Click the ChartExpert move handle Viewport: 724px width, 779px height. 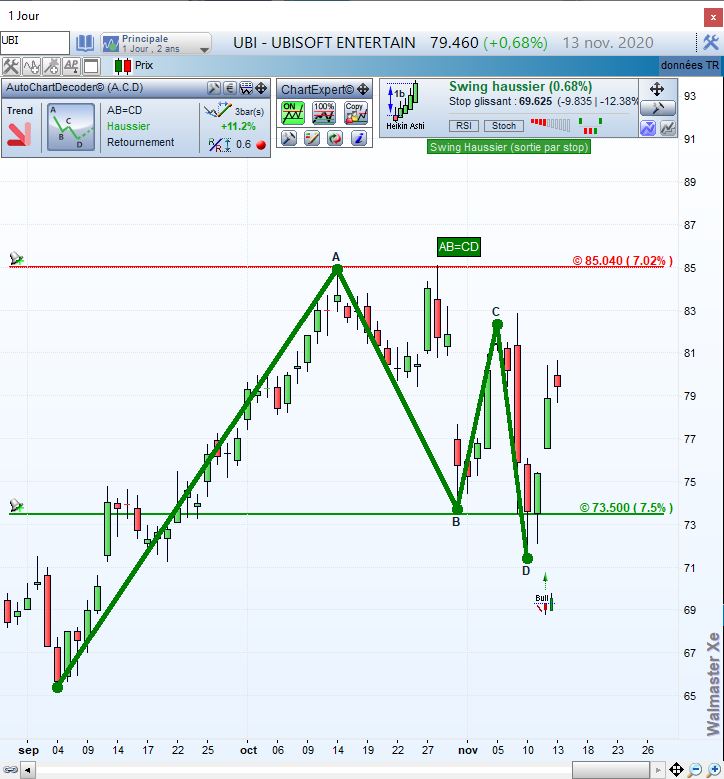(x=363, y=89)
